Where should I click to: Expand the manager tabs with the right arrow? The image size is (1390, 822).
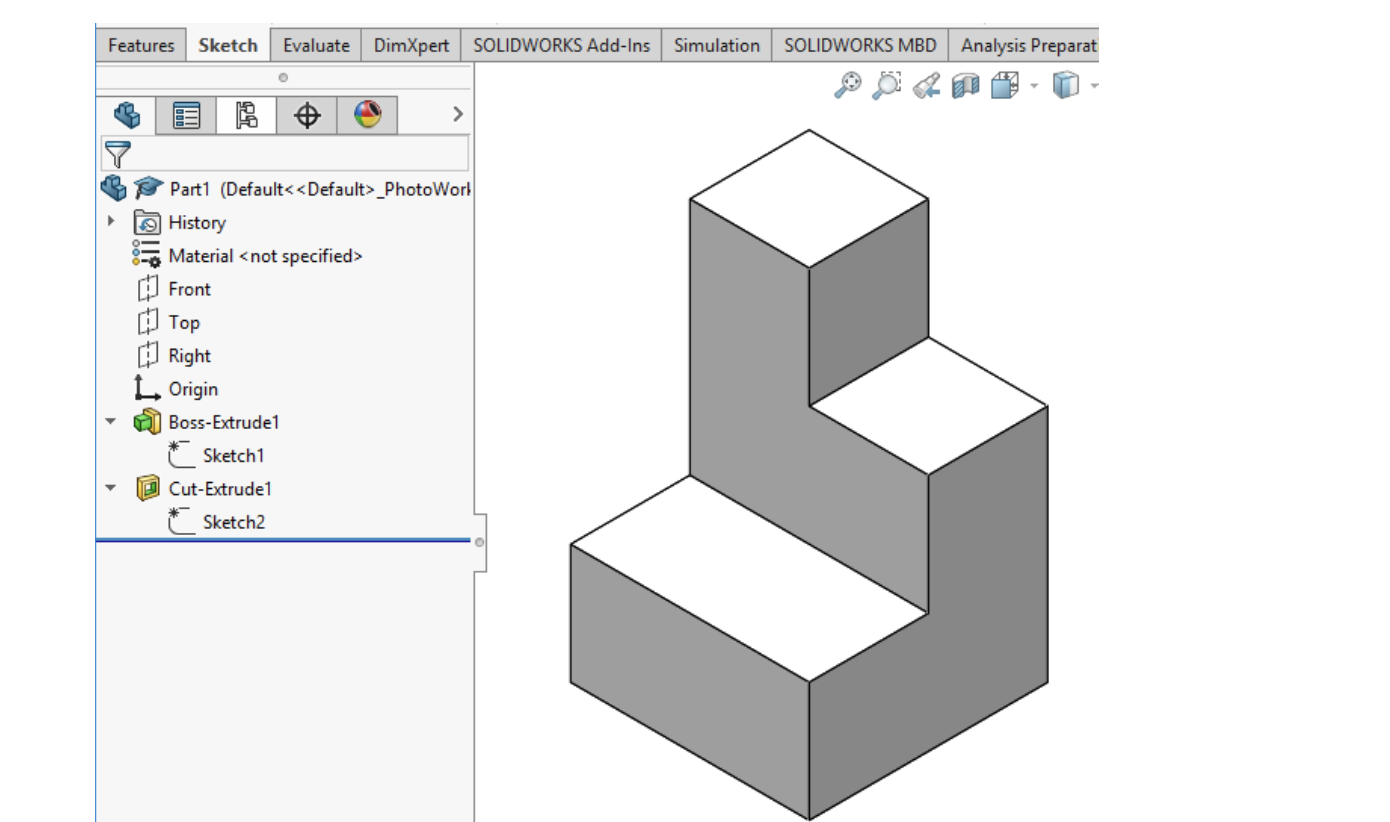458,115
